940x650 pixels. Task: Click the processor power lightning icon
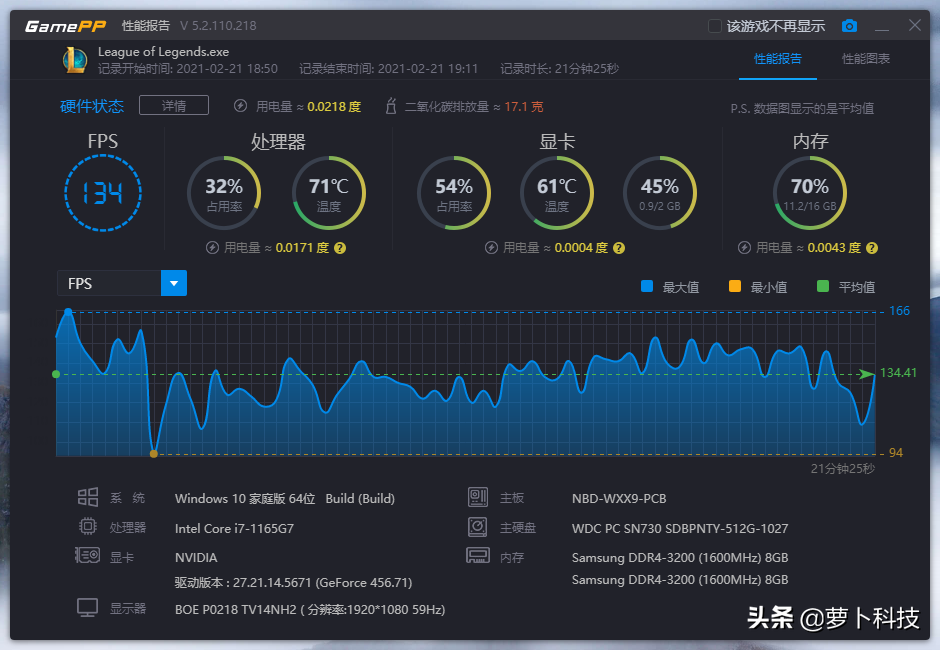point(212,248)
